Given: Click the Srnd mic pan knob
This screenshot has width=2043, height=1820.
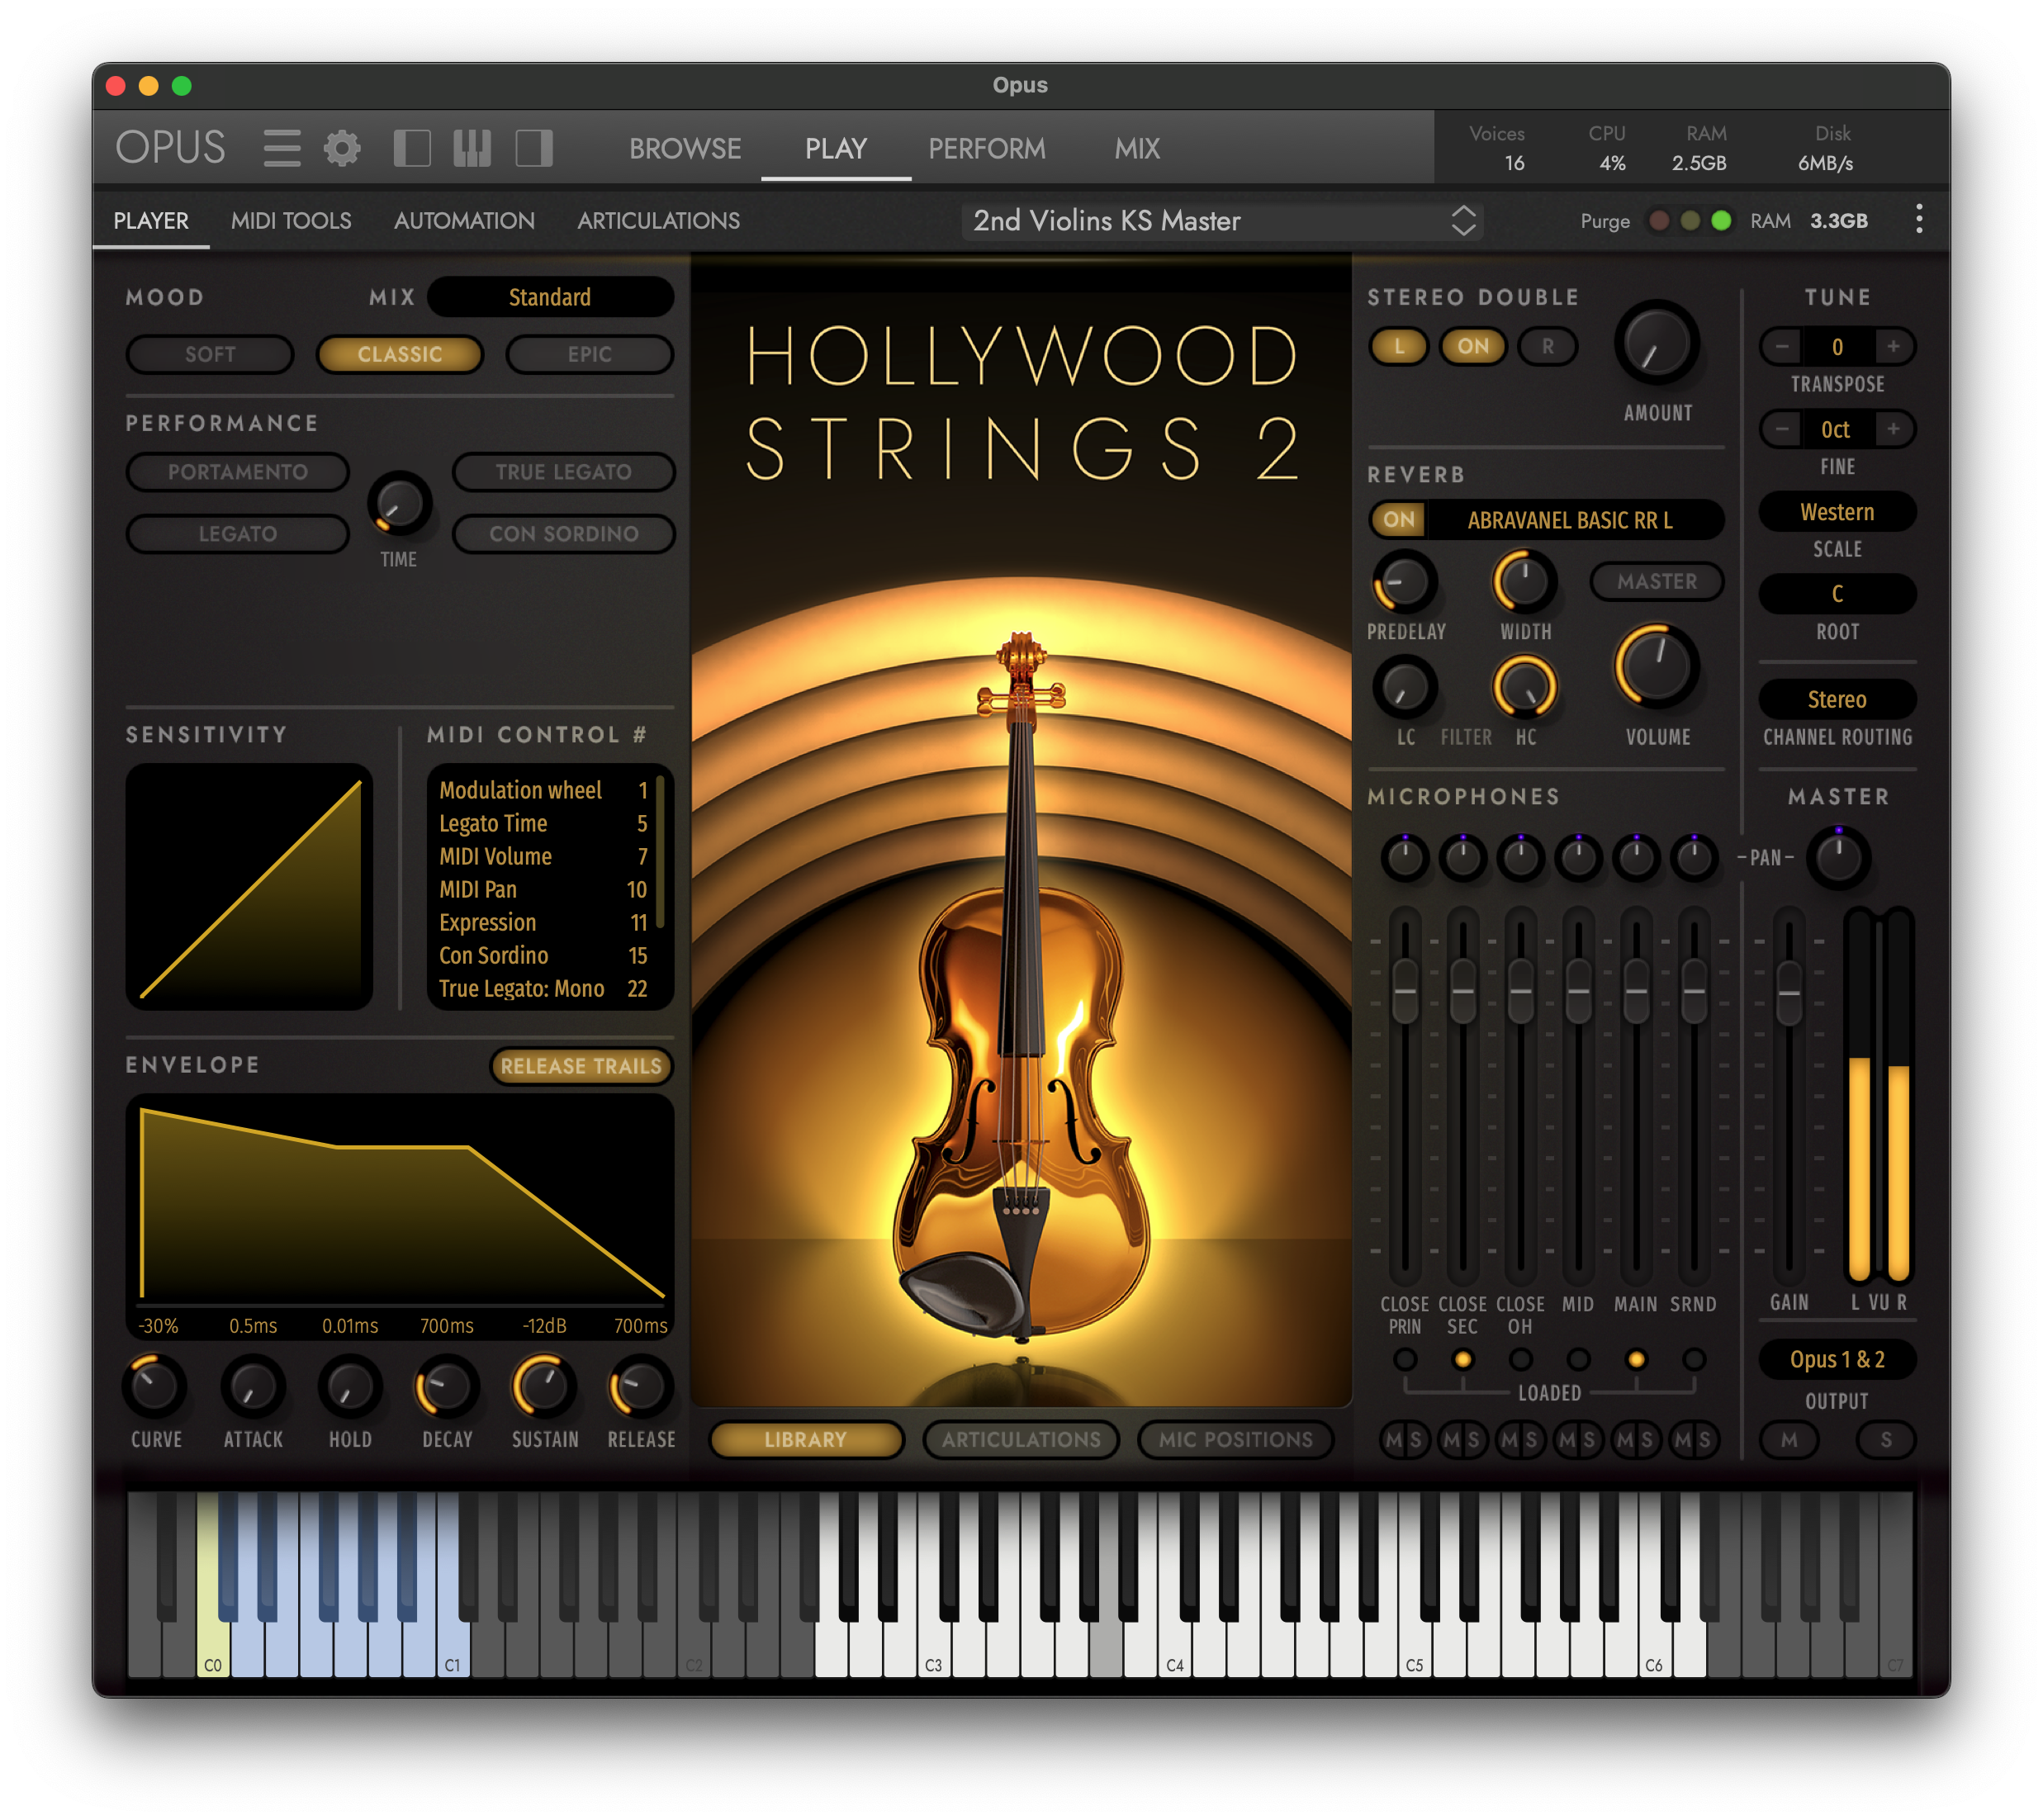Looking at the screenshot, I should (1694, 857).
